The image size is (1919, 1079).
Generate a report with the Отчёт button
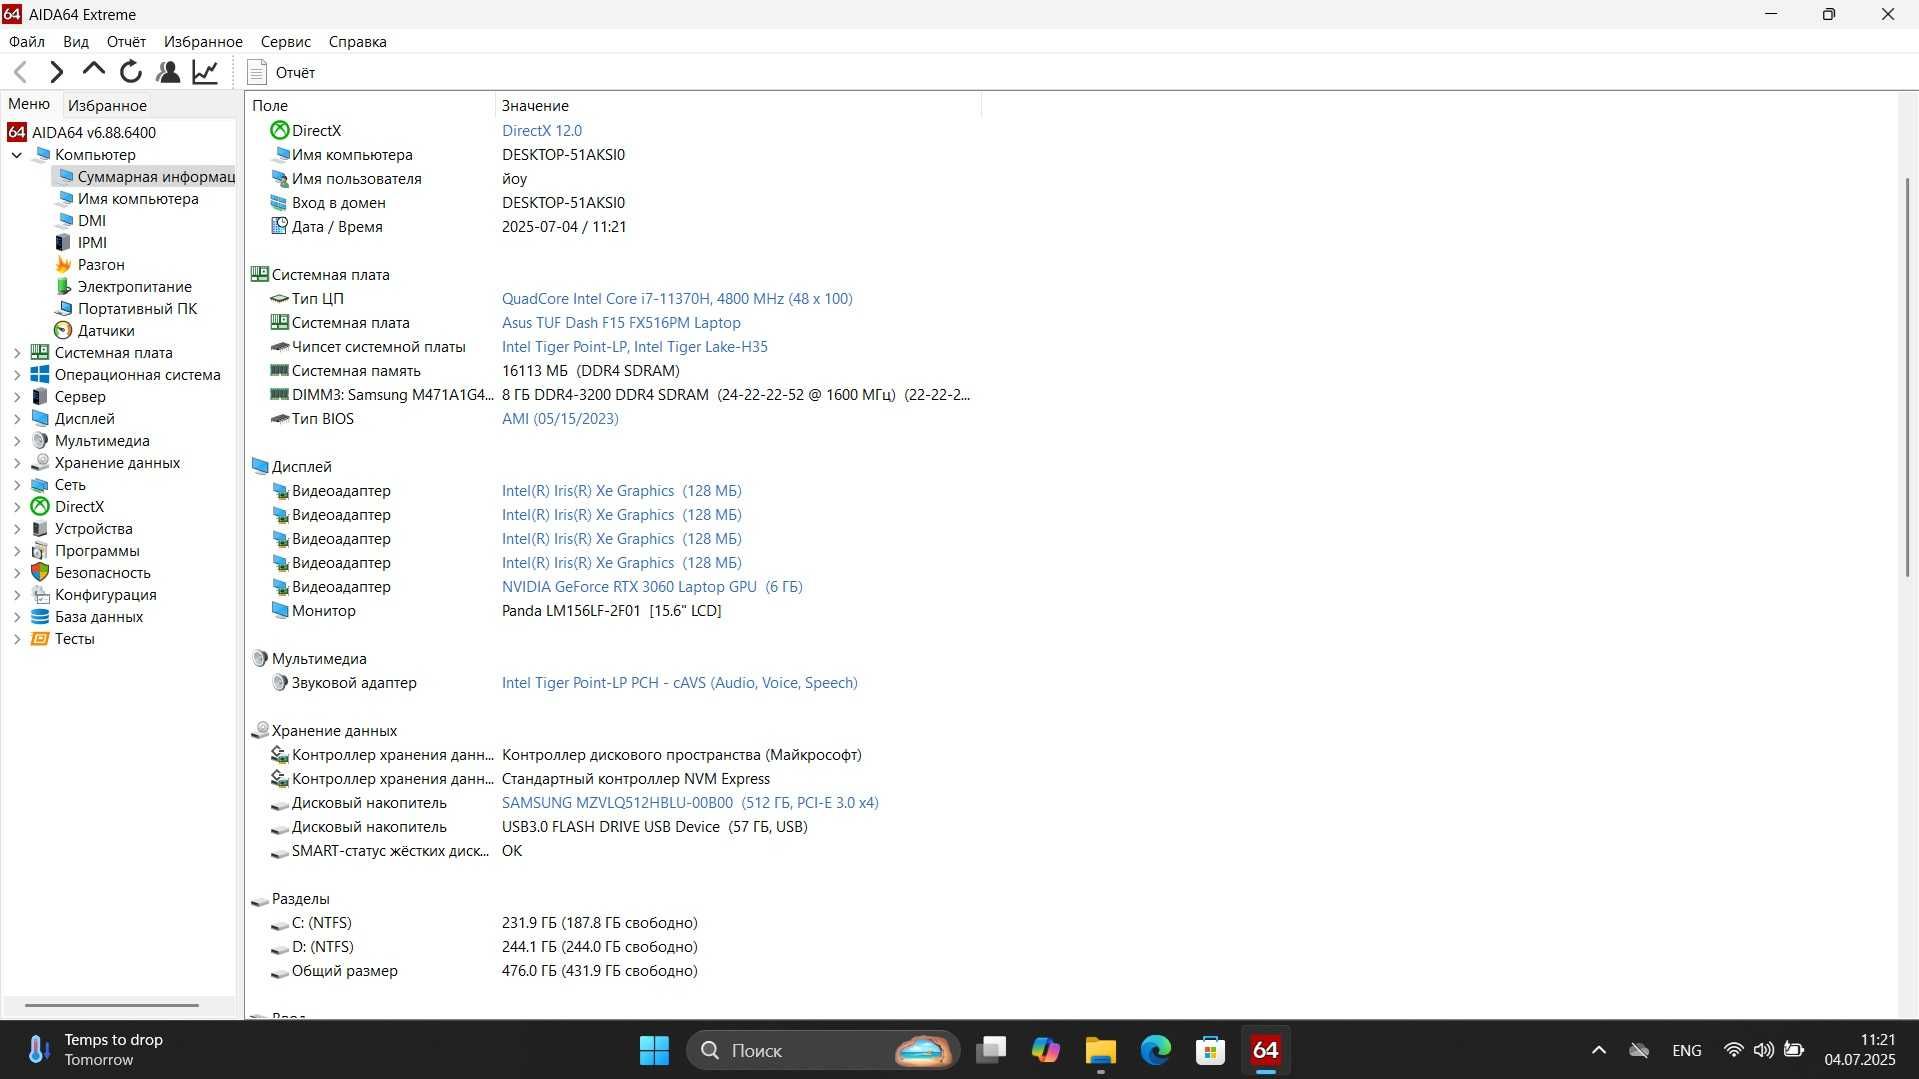coord(281,72)
